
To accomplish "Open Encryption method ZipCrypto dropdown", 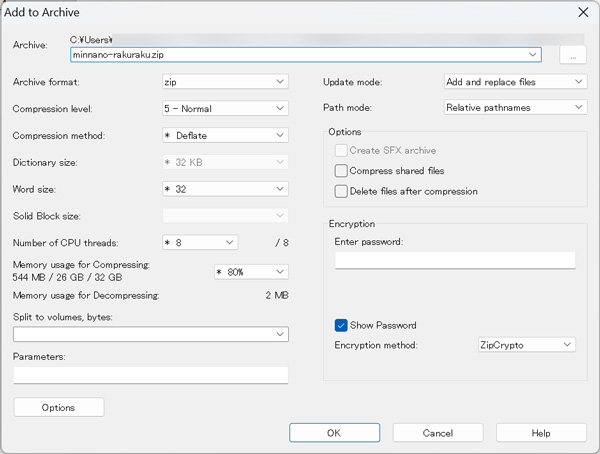I will (527, 345).
